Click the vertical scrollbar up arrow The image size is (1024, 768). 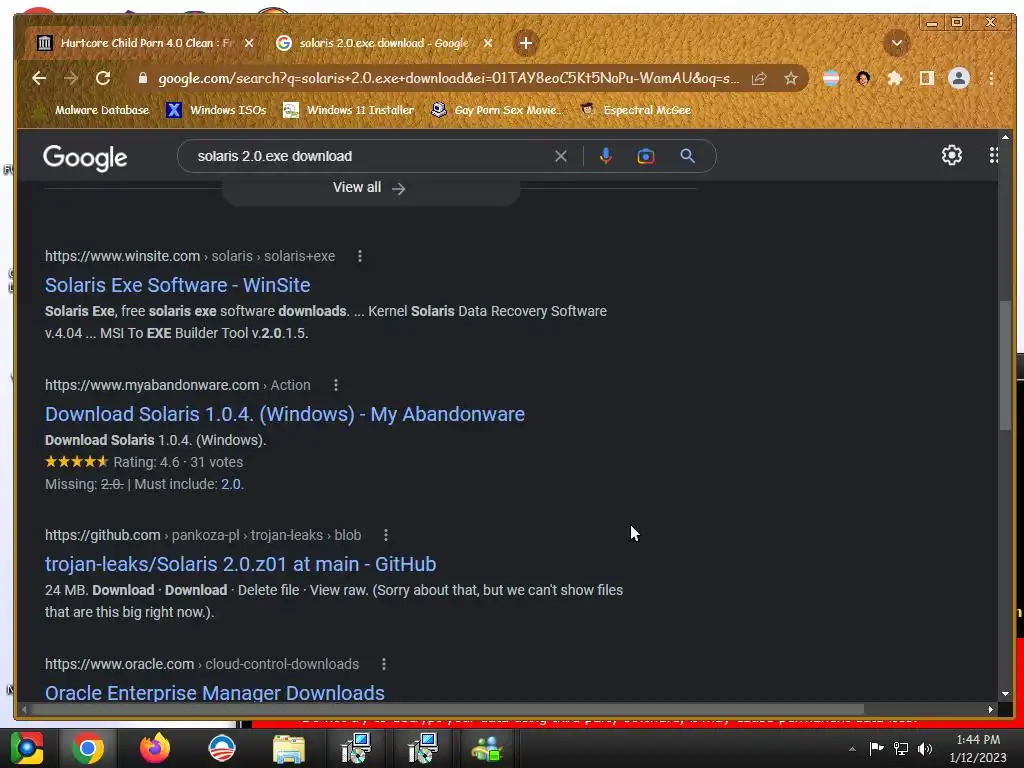tap(1005, 137)
